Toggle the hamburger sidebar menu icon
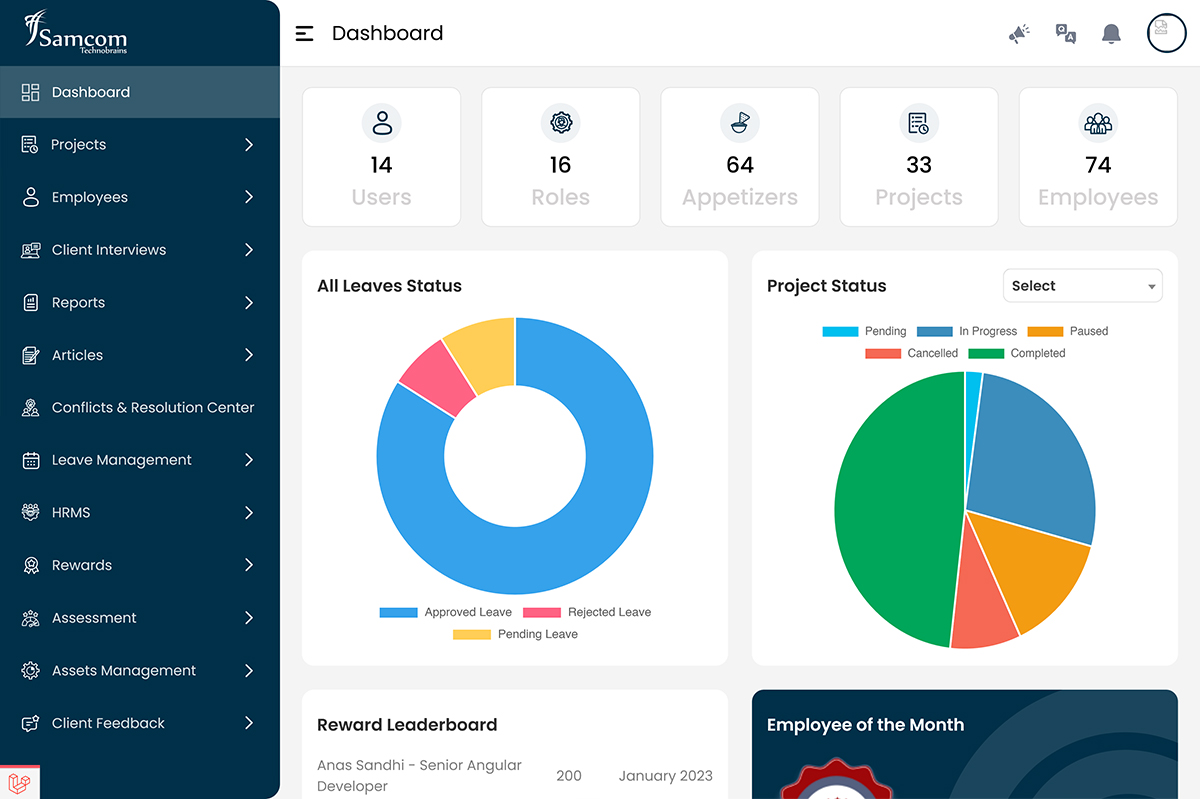 305,34
